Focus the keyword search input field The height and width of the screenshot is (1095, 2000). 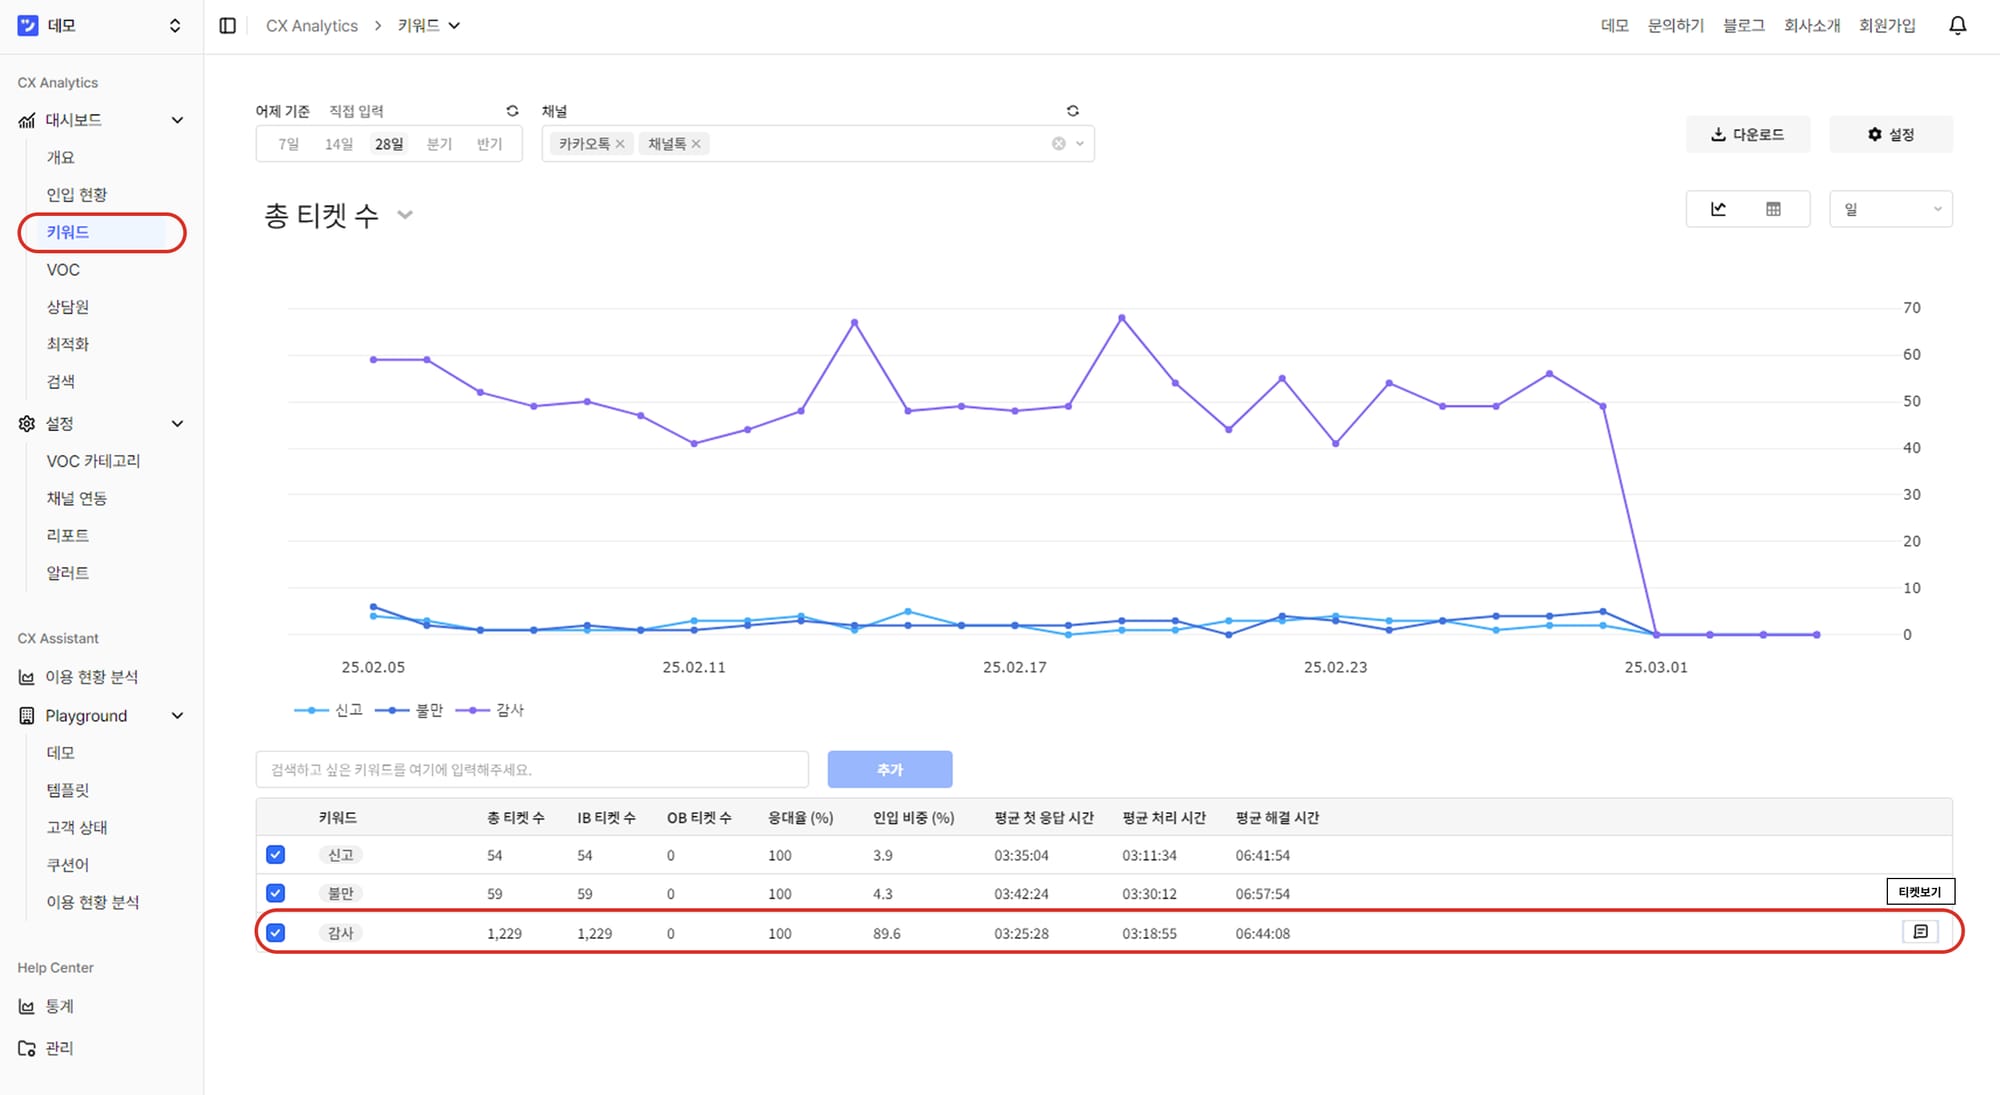tap(531, 769)
